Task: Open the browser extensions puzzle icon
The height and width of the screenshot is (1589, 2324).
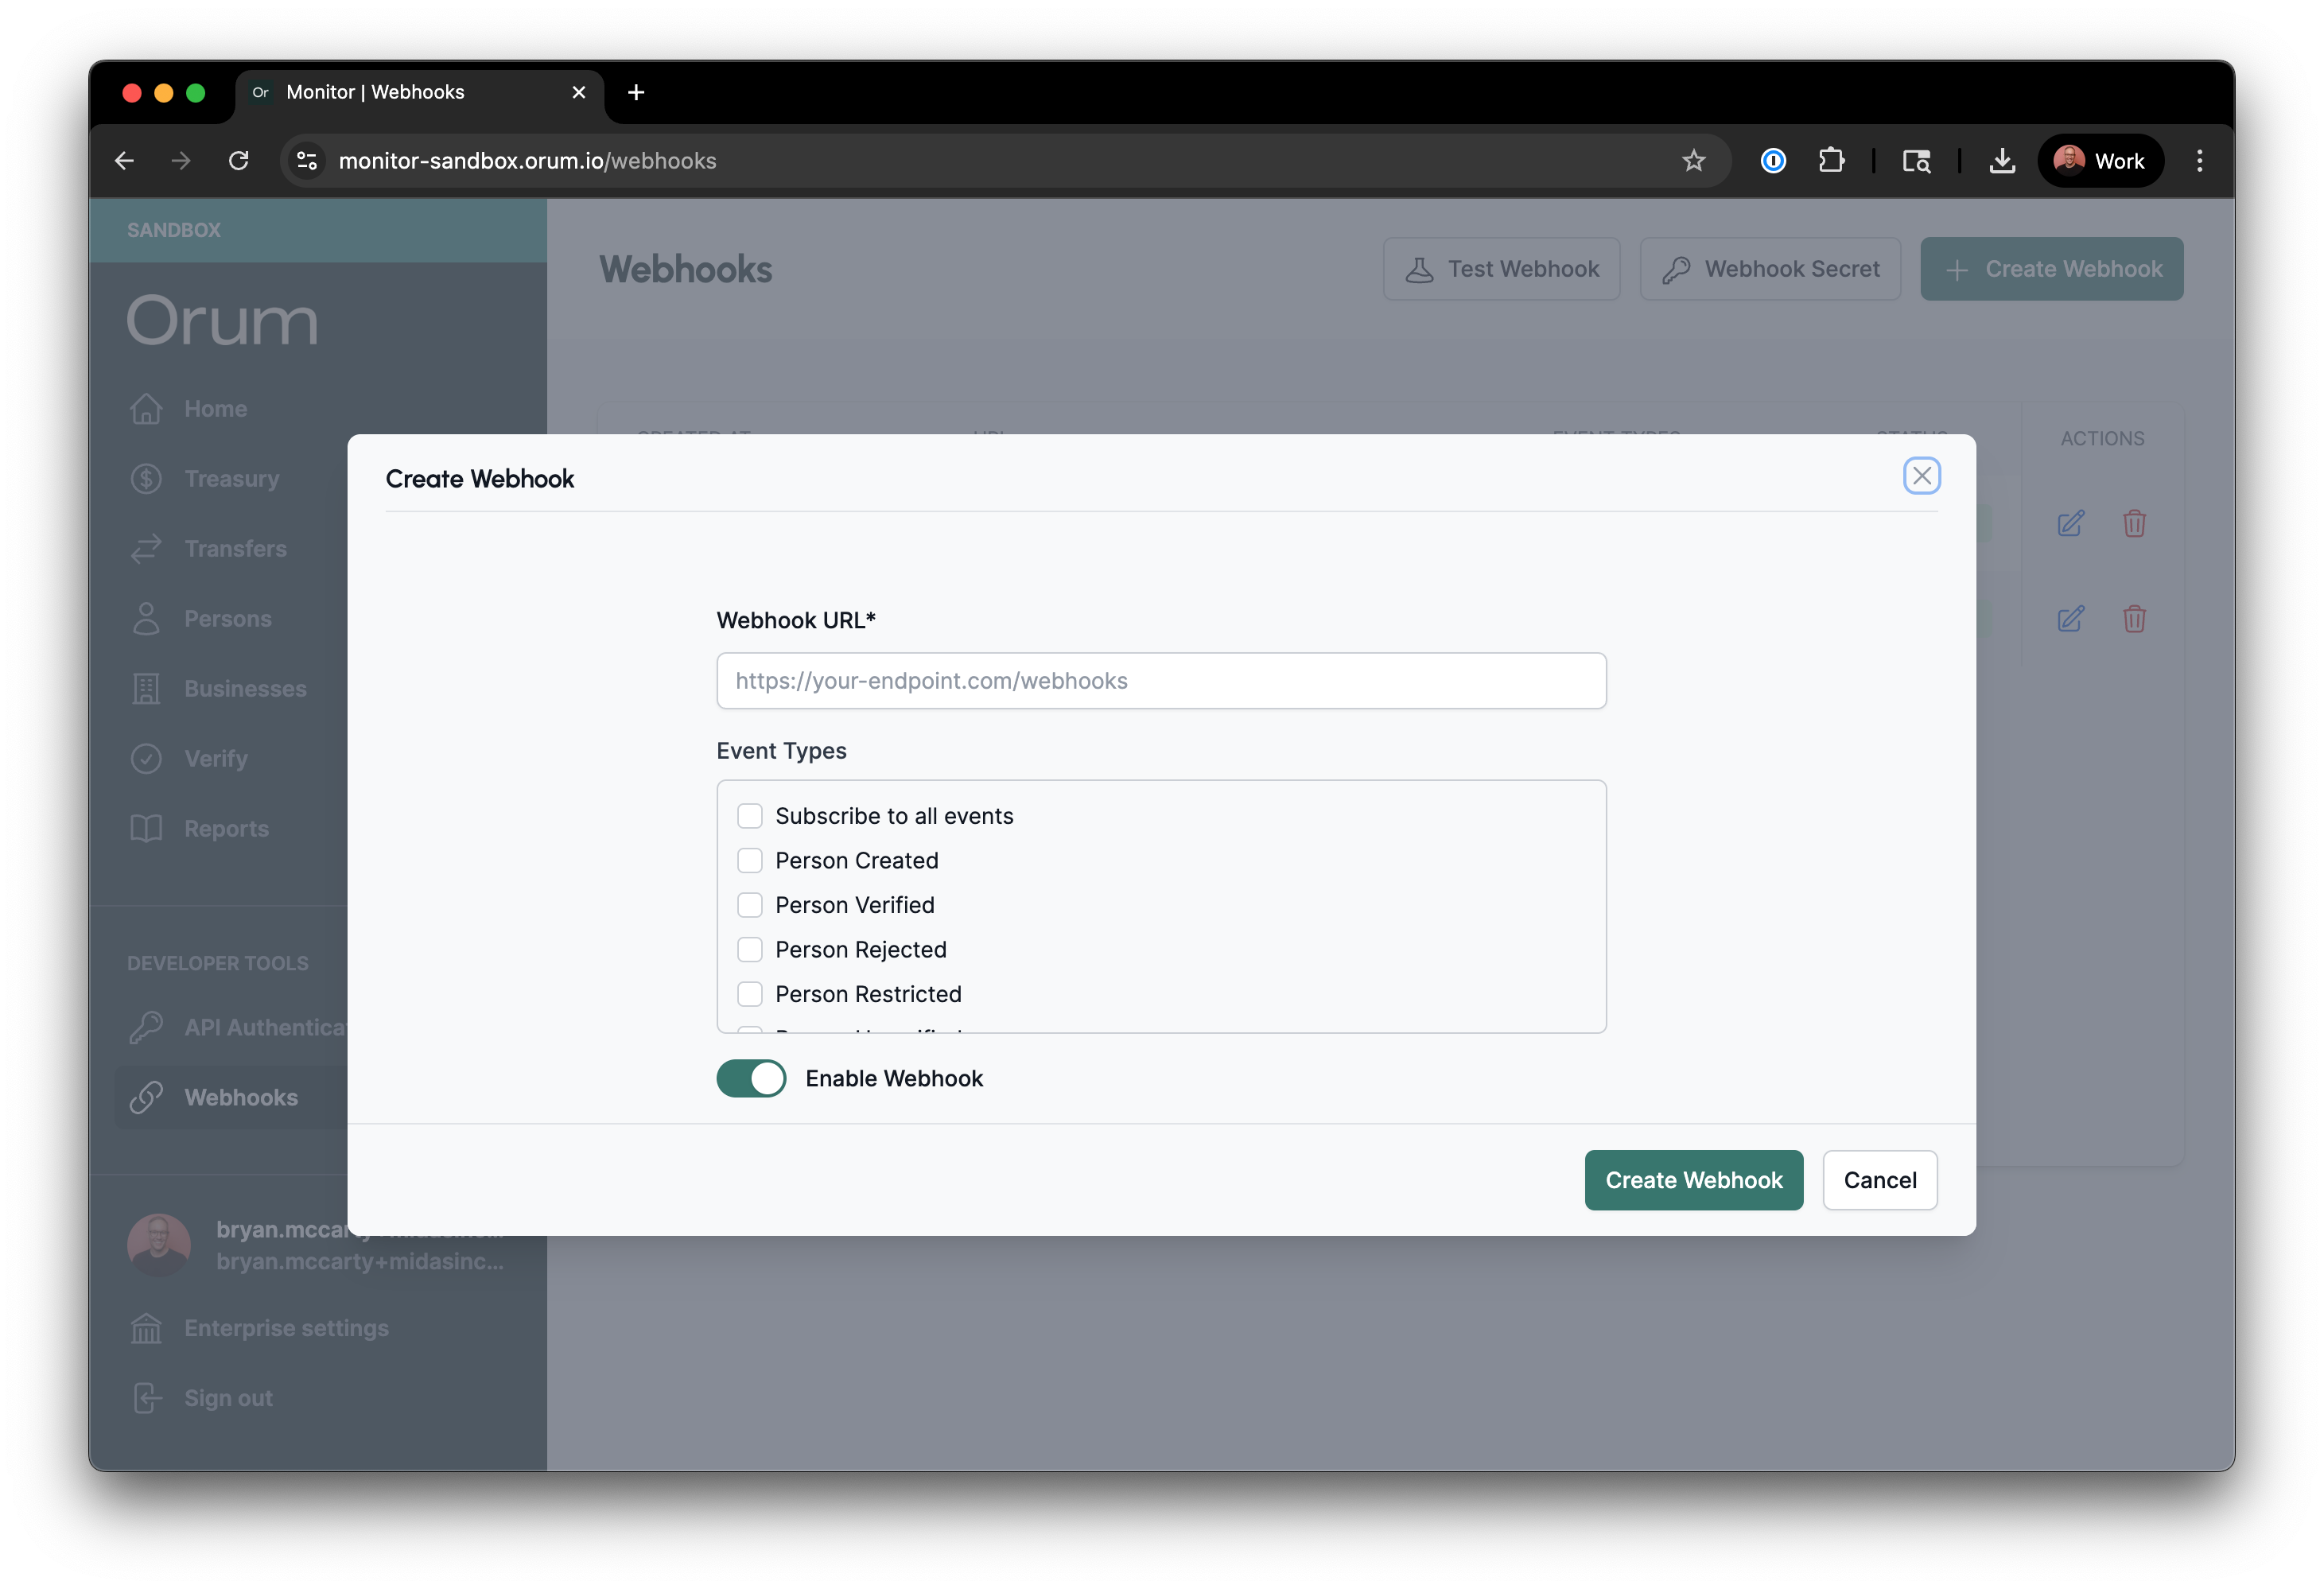Action: click(1831, 161)
